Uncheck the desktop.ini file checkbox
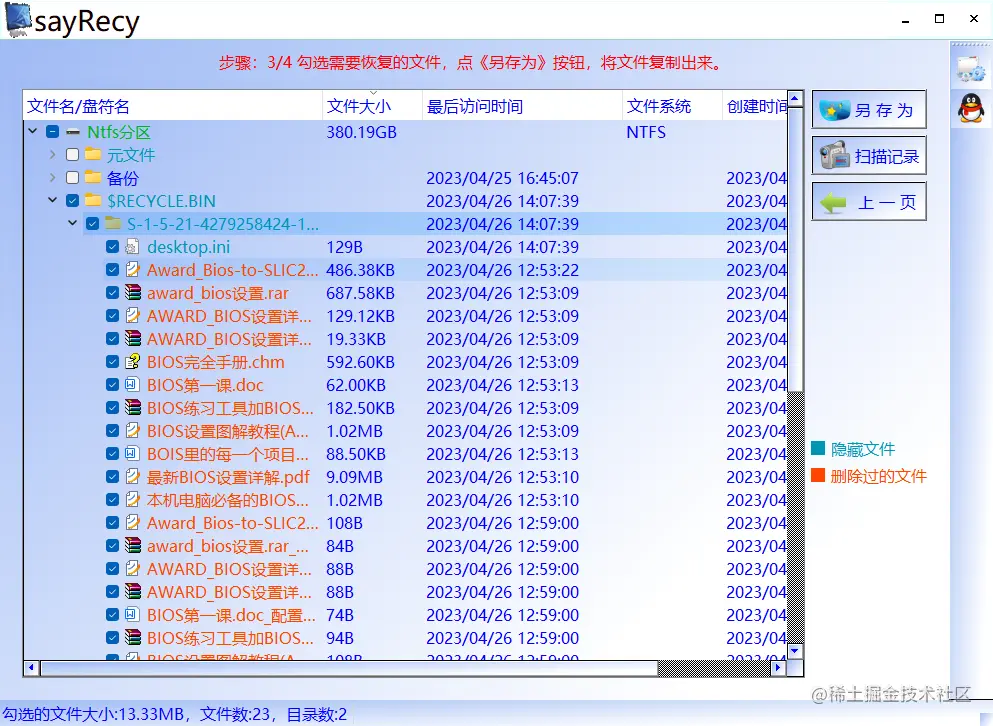 [x=110, y=247]
